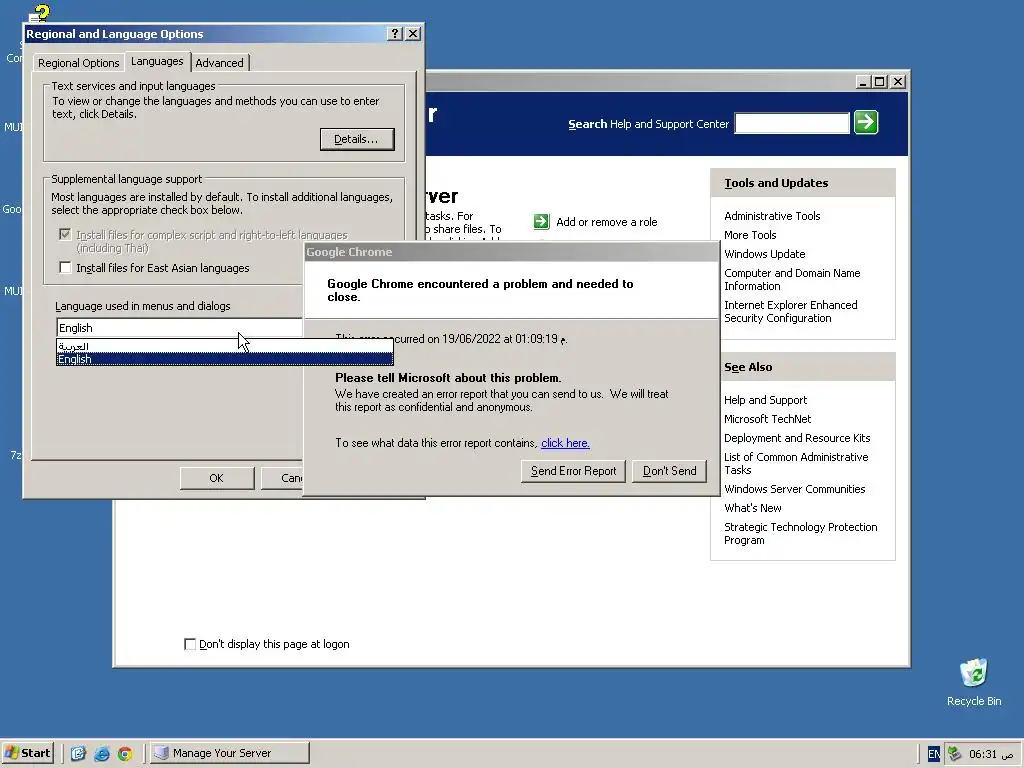Click the Show Desktop quick launch icon

[78, 754]
